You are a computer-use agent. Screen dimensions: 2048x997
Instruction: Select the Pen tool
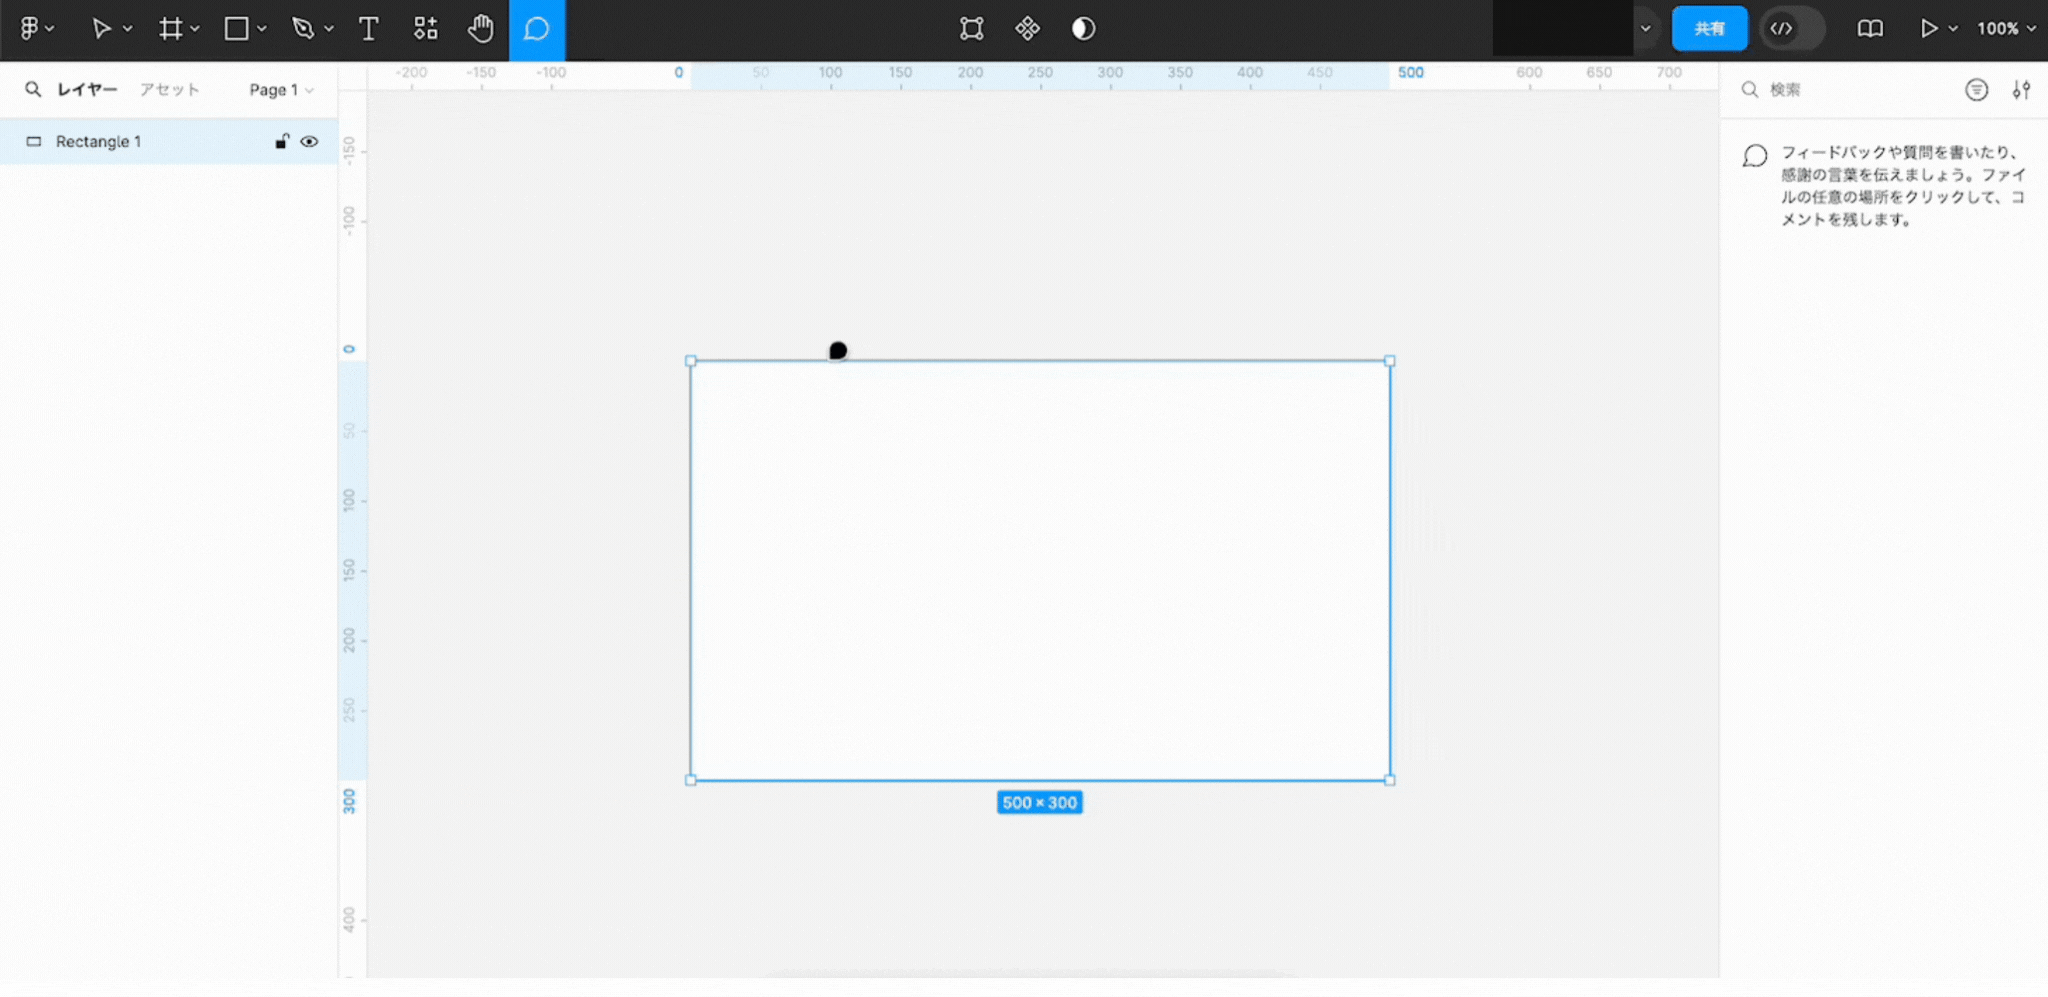coord(303,29)
